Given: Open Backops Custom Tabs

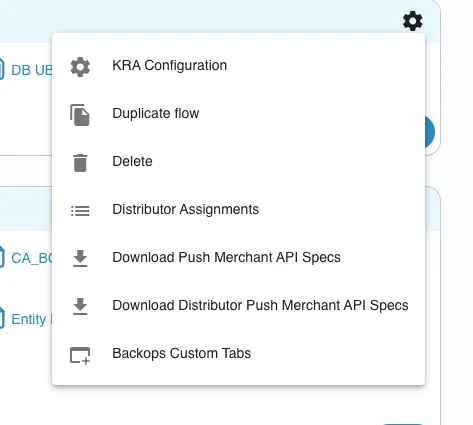Looking at the screenshot, I should (x=238, y=354).
